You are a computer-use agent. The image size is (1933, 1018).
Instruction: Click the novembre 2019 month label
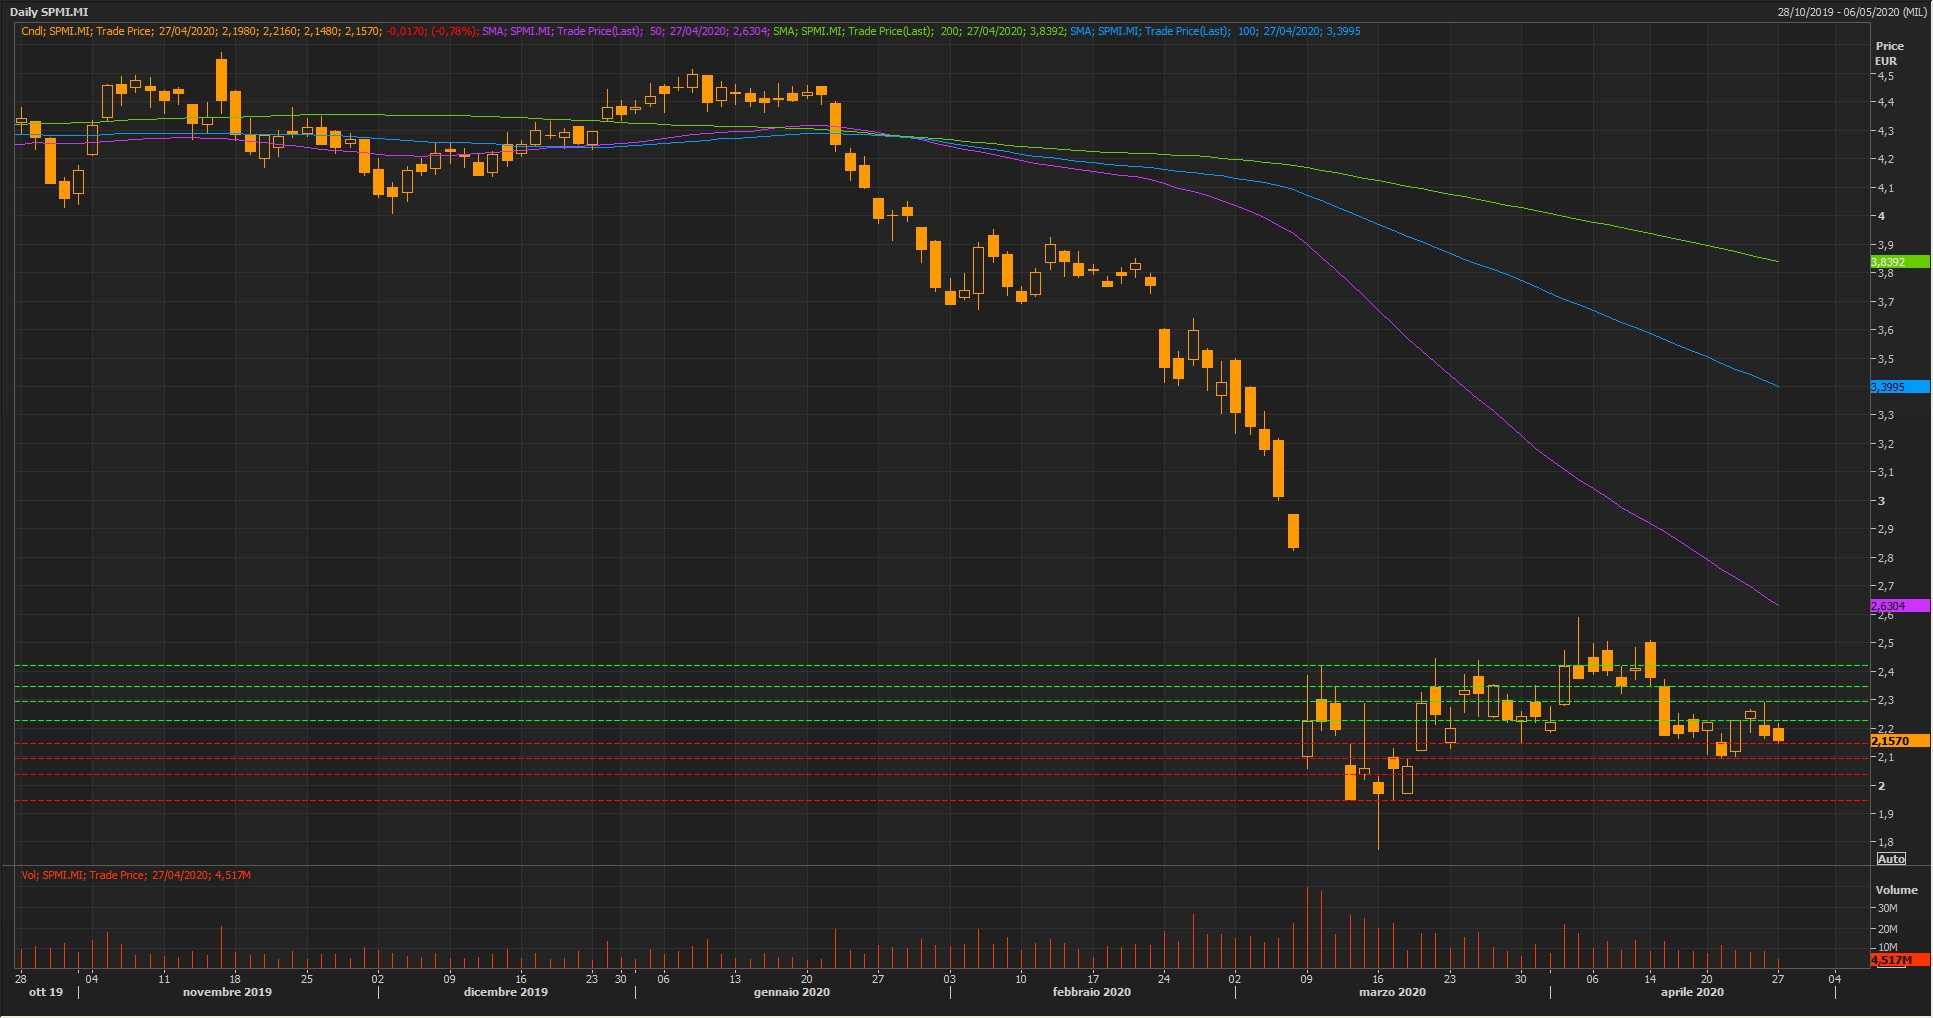[x=227, y=992]
